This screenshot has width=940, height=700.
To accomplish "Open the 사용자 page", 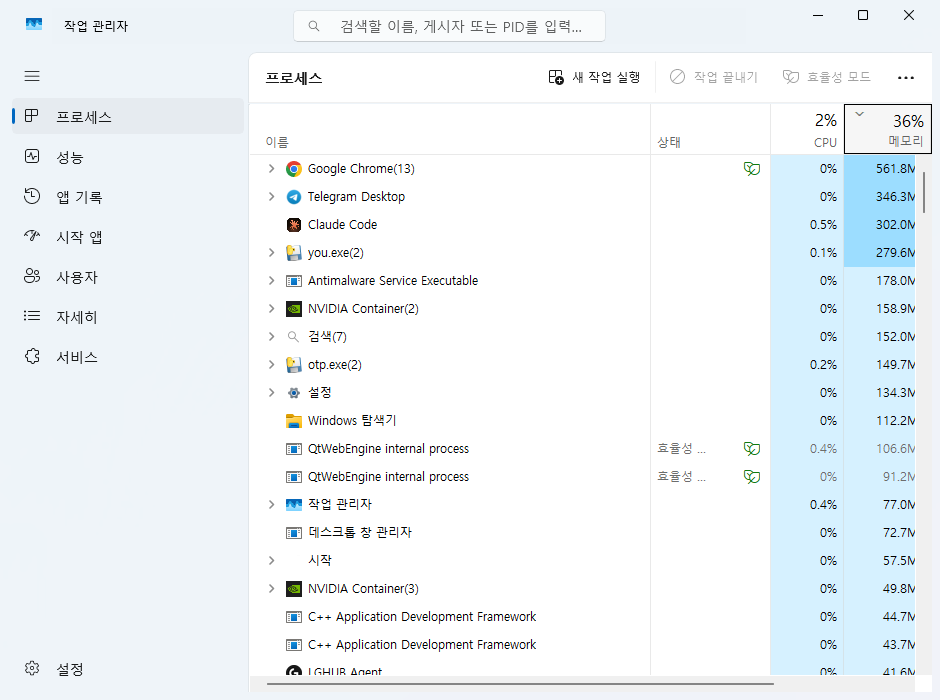I will (128, 277).
